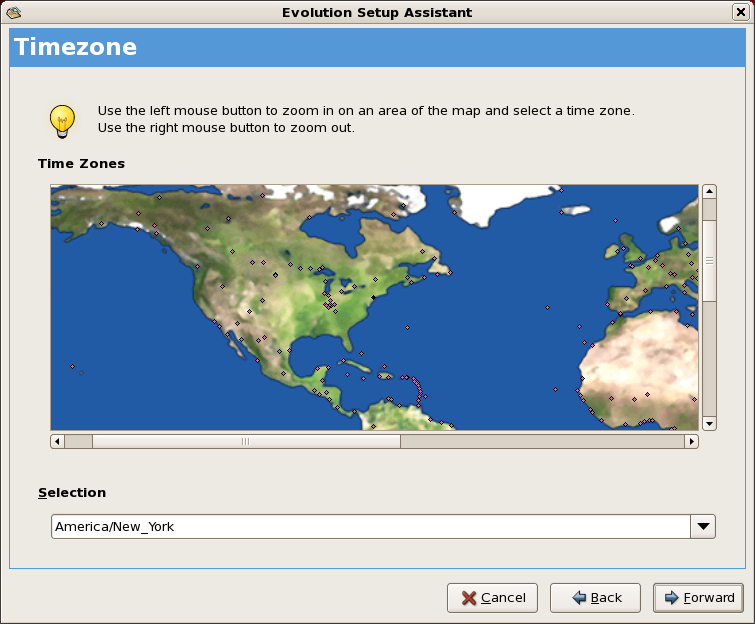Close the Evolution Setup Assistant window
755x624 pixels.
[x=740, y=12]
